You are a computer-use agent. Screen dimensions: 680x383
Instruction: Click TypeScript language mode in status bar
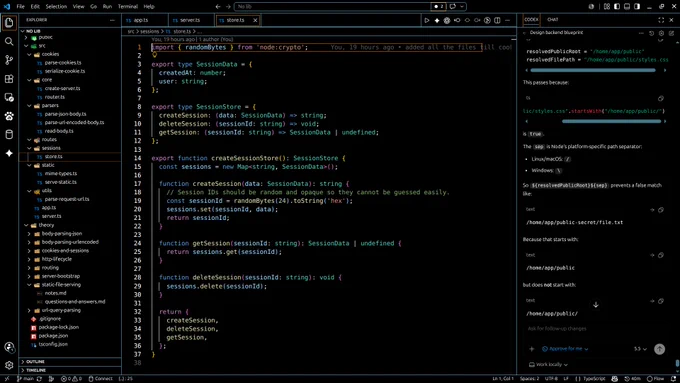(593, 379)
